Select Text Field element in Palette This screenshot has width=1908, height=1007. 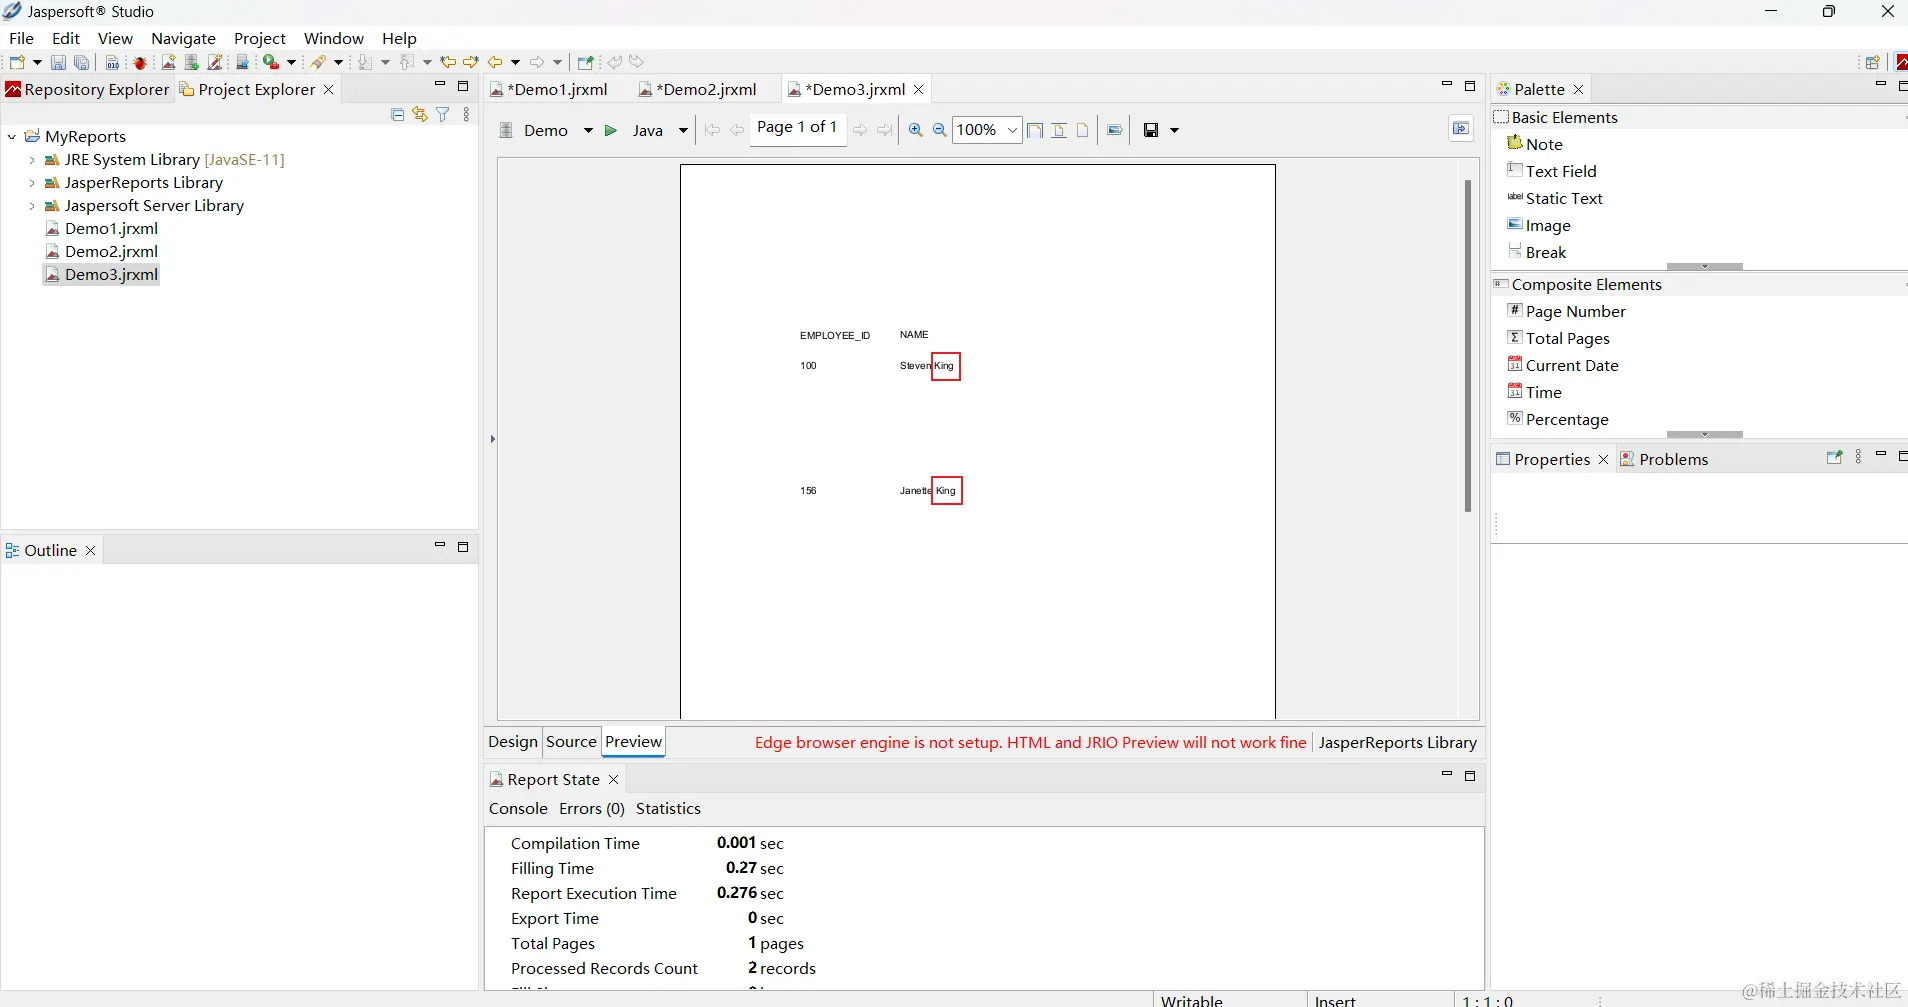[x=1552, y=171]
